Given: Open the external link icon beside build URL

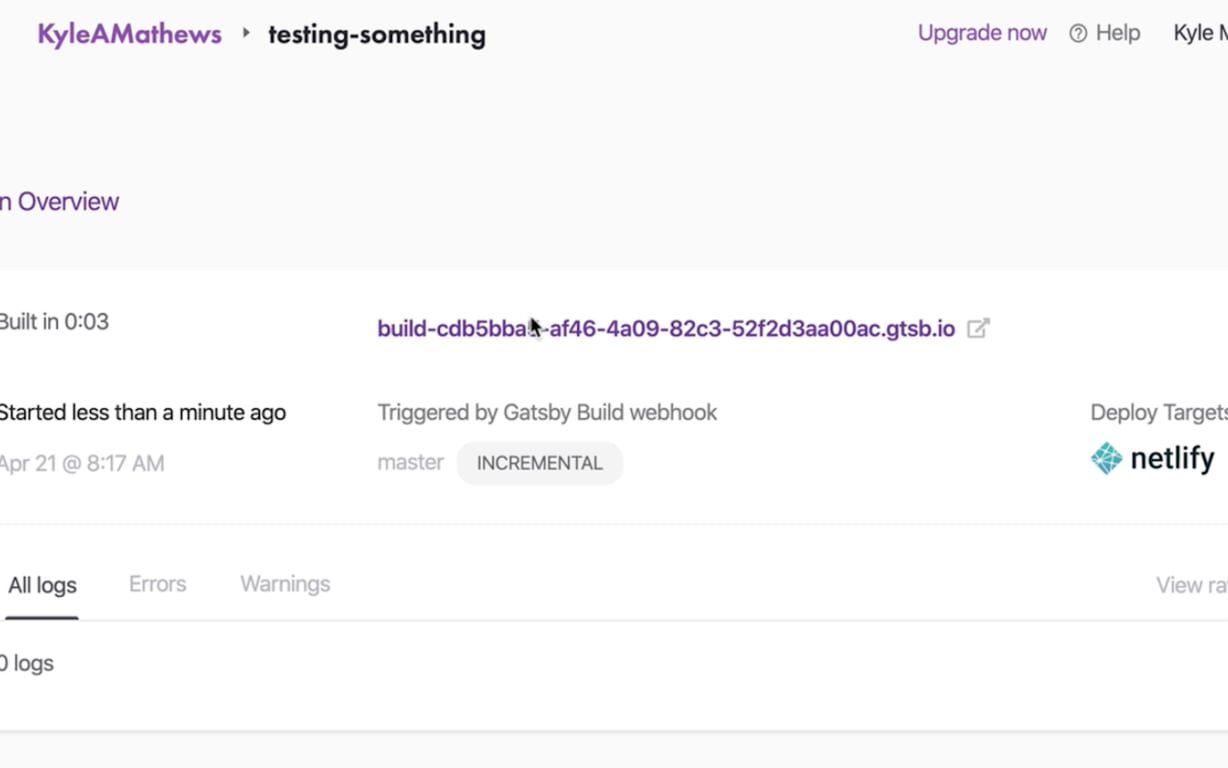Looking at the screenshot, I should tap(978, 328).
